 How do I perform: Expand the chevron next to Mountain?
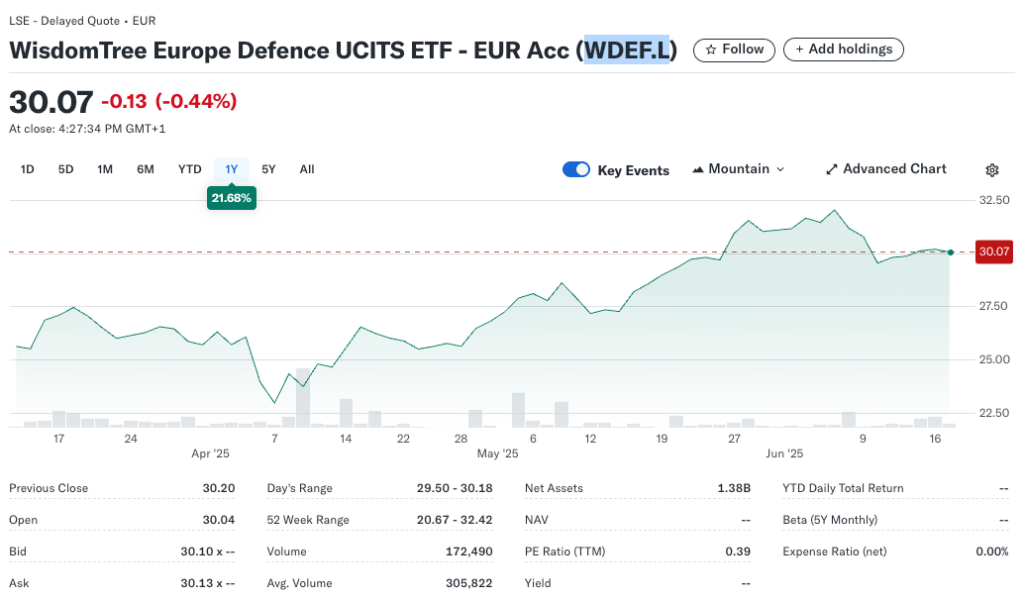[x=779, y=169]
